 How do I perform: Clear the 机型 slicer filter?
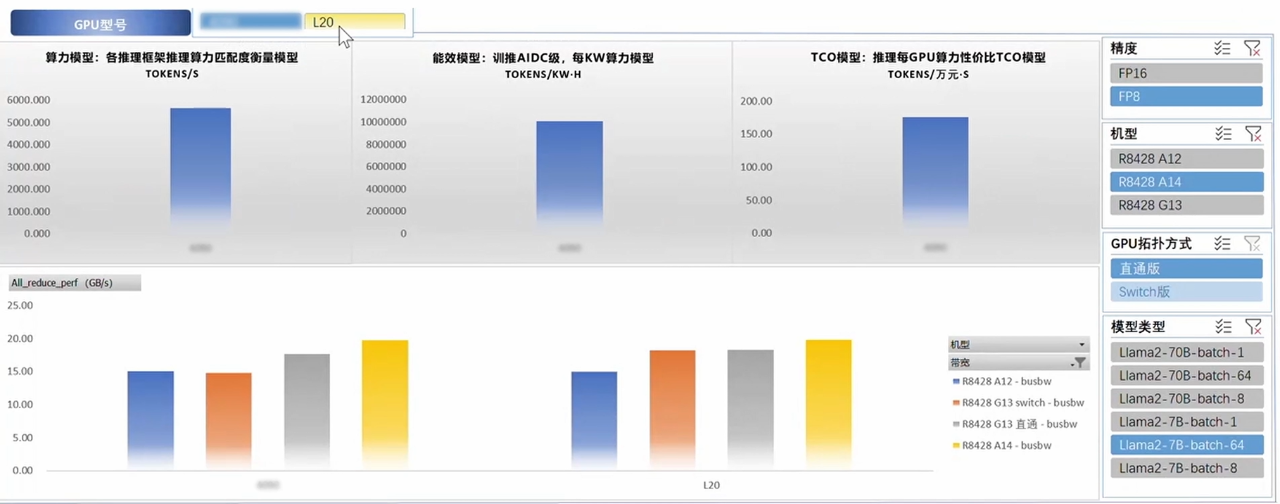coord(1252,133)
